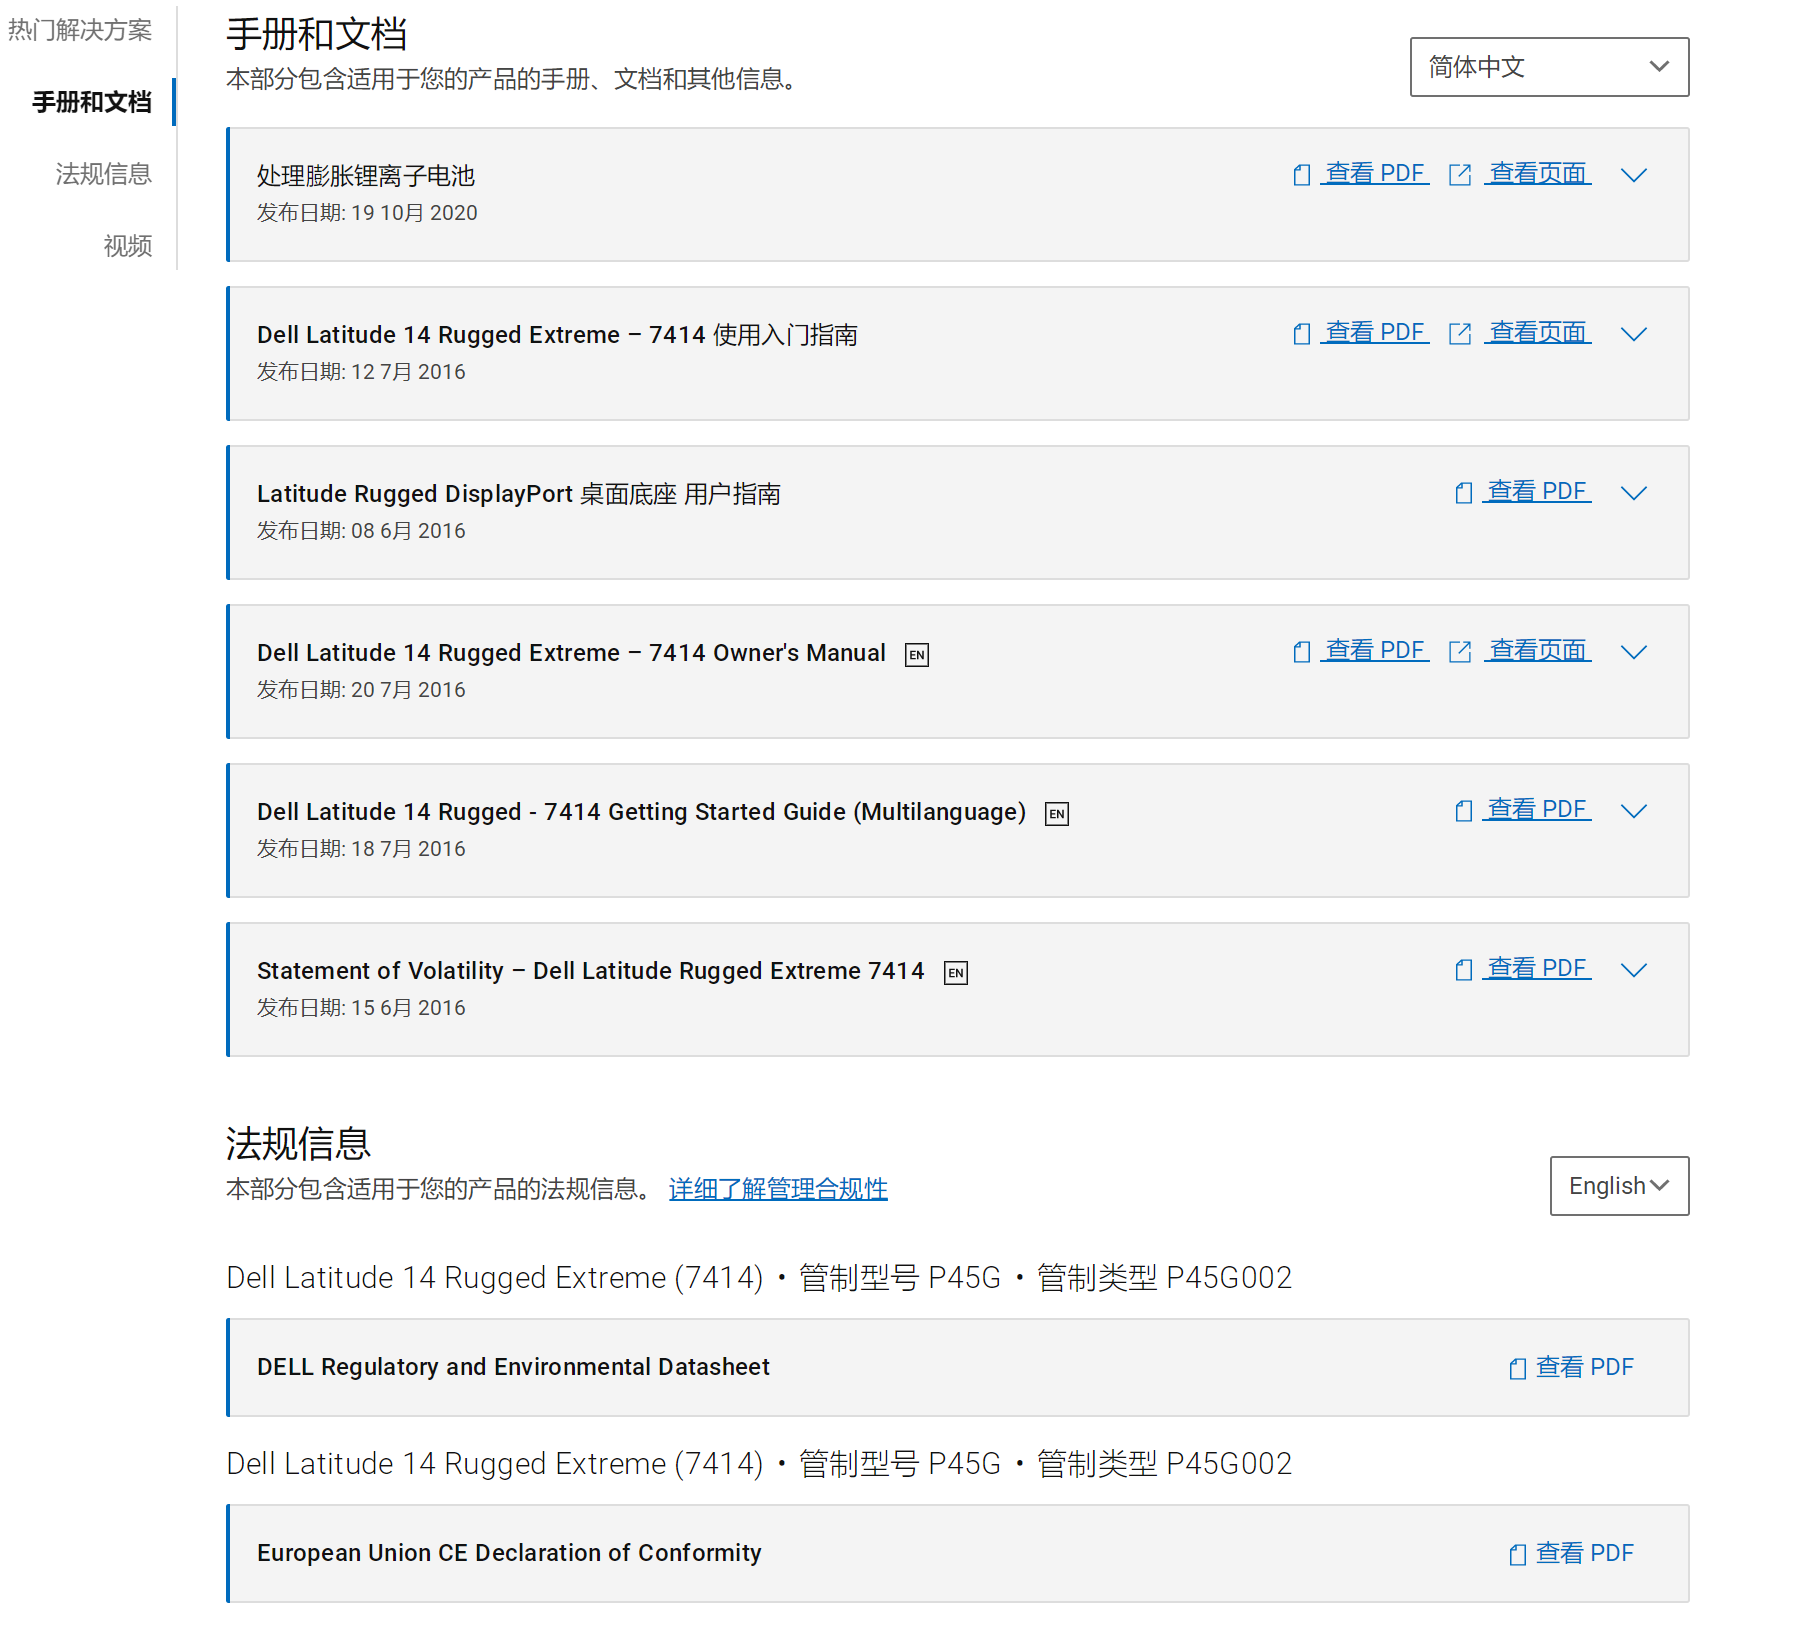This screenshot has width=1807, height=1635.
Task: Open 详细了解管理合规性 link
Action: (778, 1189)
